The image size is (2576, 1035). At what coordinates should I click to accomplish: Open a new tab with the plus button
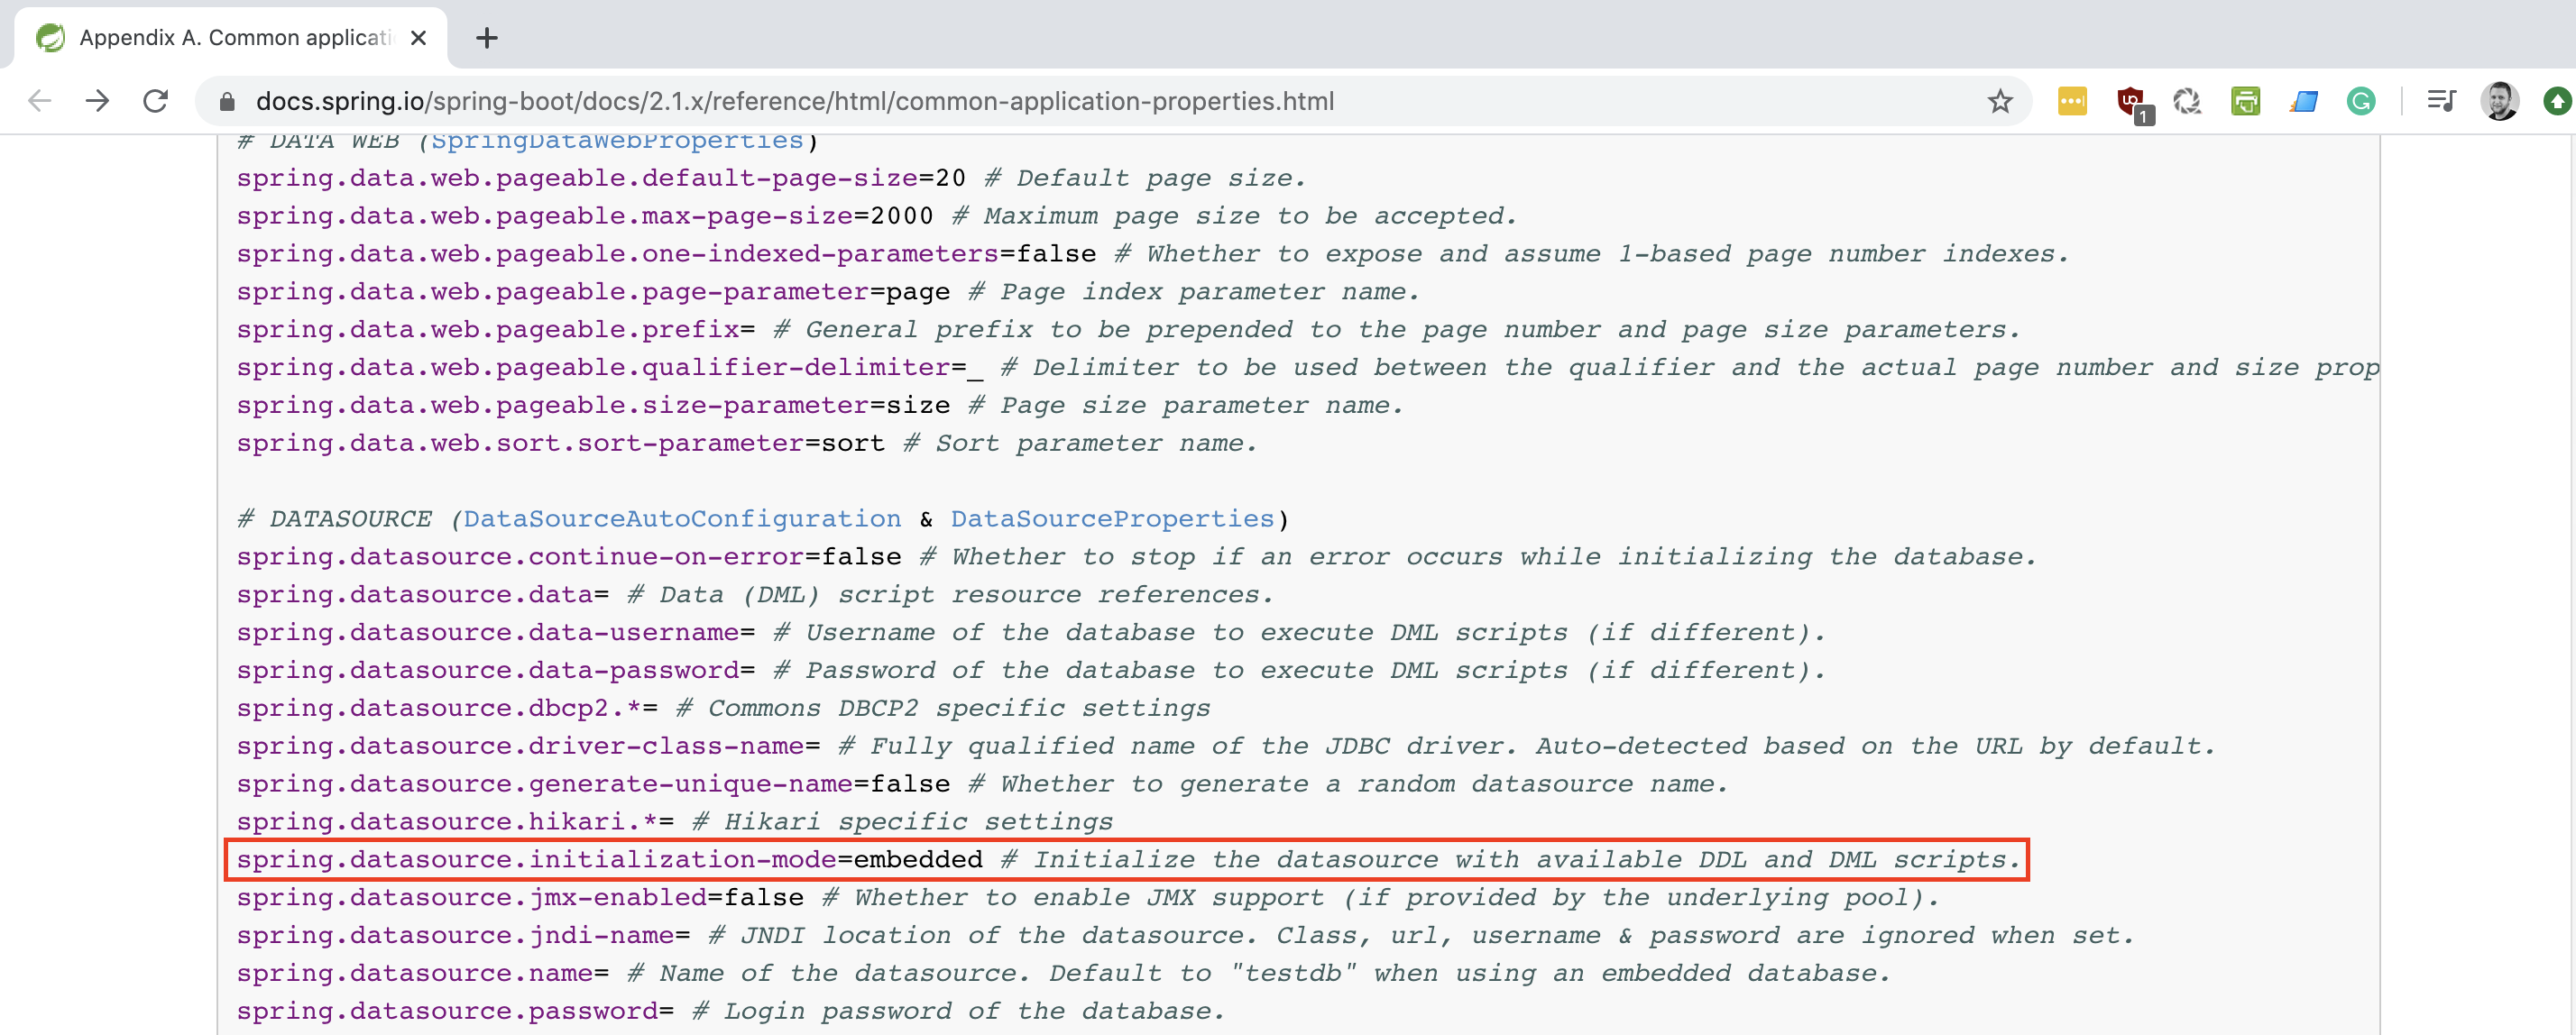[487, 38]
